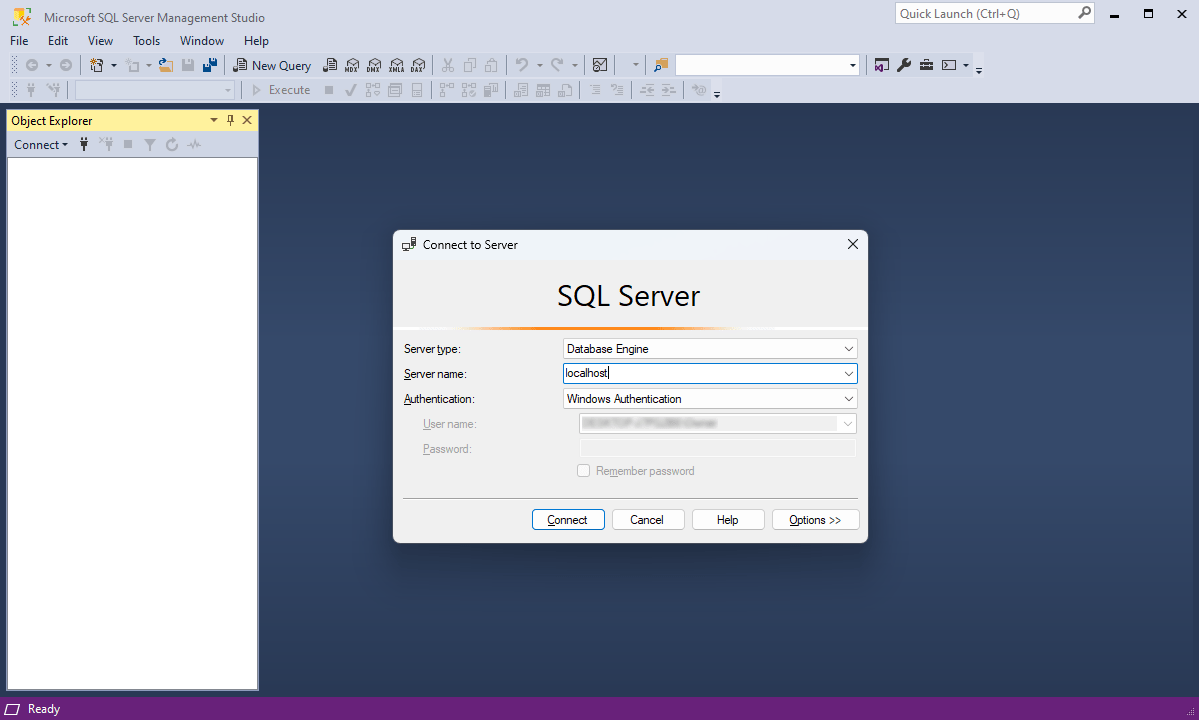The height and width of the screenshot is (720, 1199).
Task: Expand the Server type dropdown
Action: pyautogui.click(x=848, y=349)
